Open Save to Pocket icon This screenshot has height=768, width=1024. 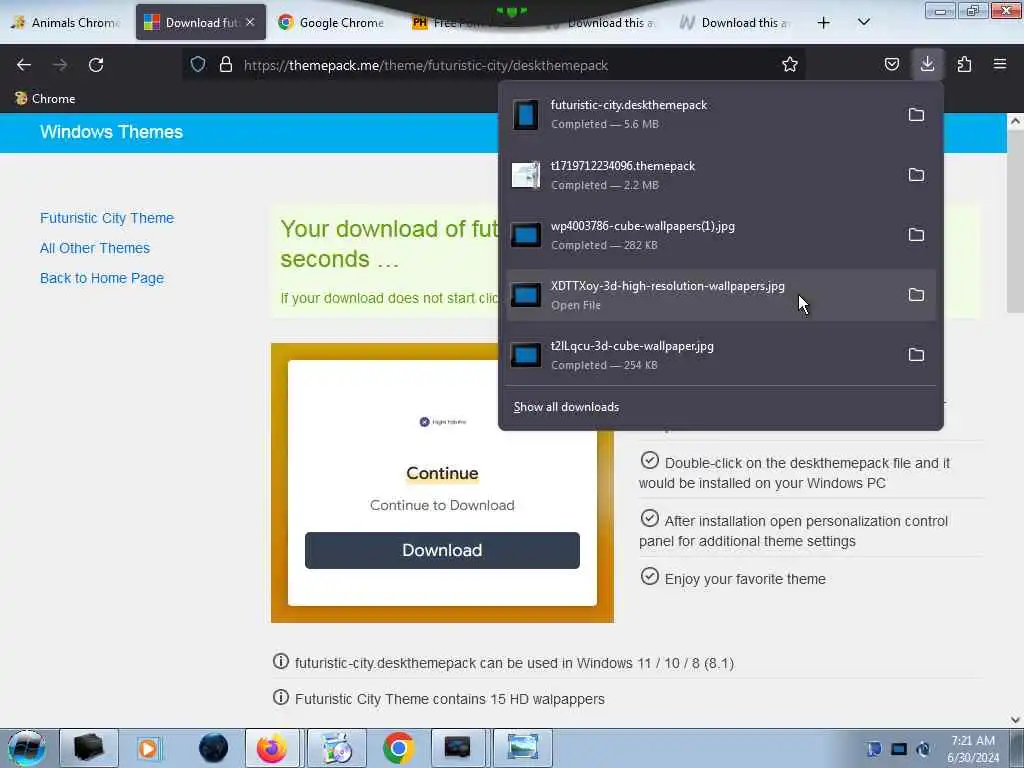pyautogui.click(x=891, y=64)
